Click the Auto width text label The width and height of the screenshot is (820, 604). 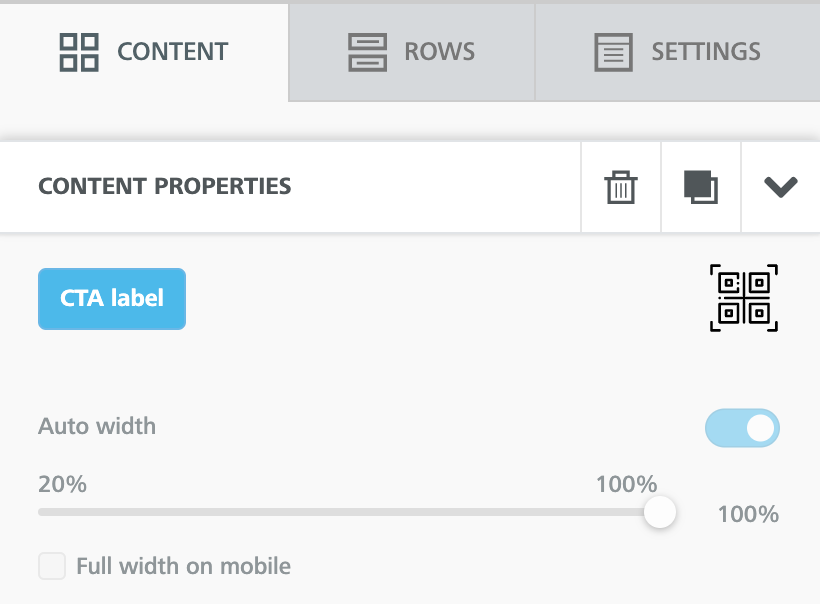[97, 427]
